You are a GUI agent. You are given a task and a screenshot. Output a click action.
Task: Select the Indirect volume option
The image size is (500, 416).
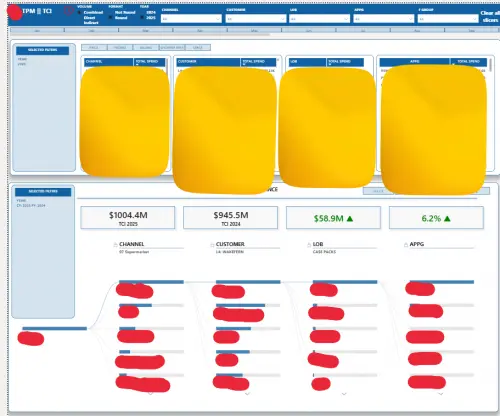[x=91, y=23]
